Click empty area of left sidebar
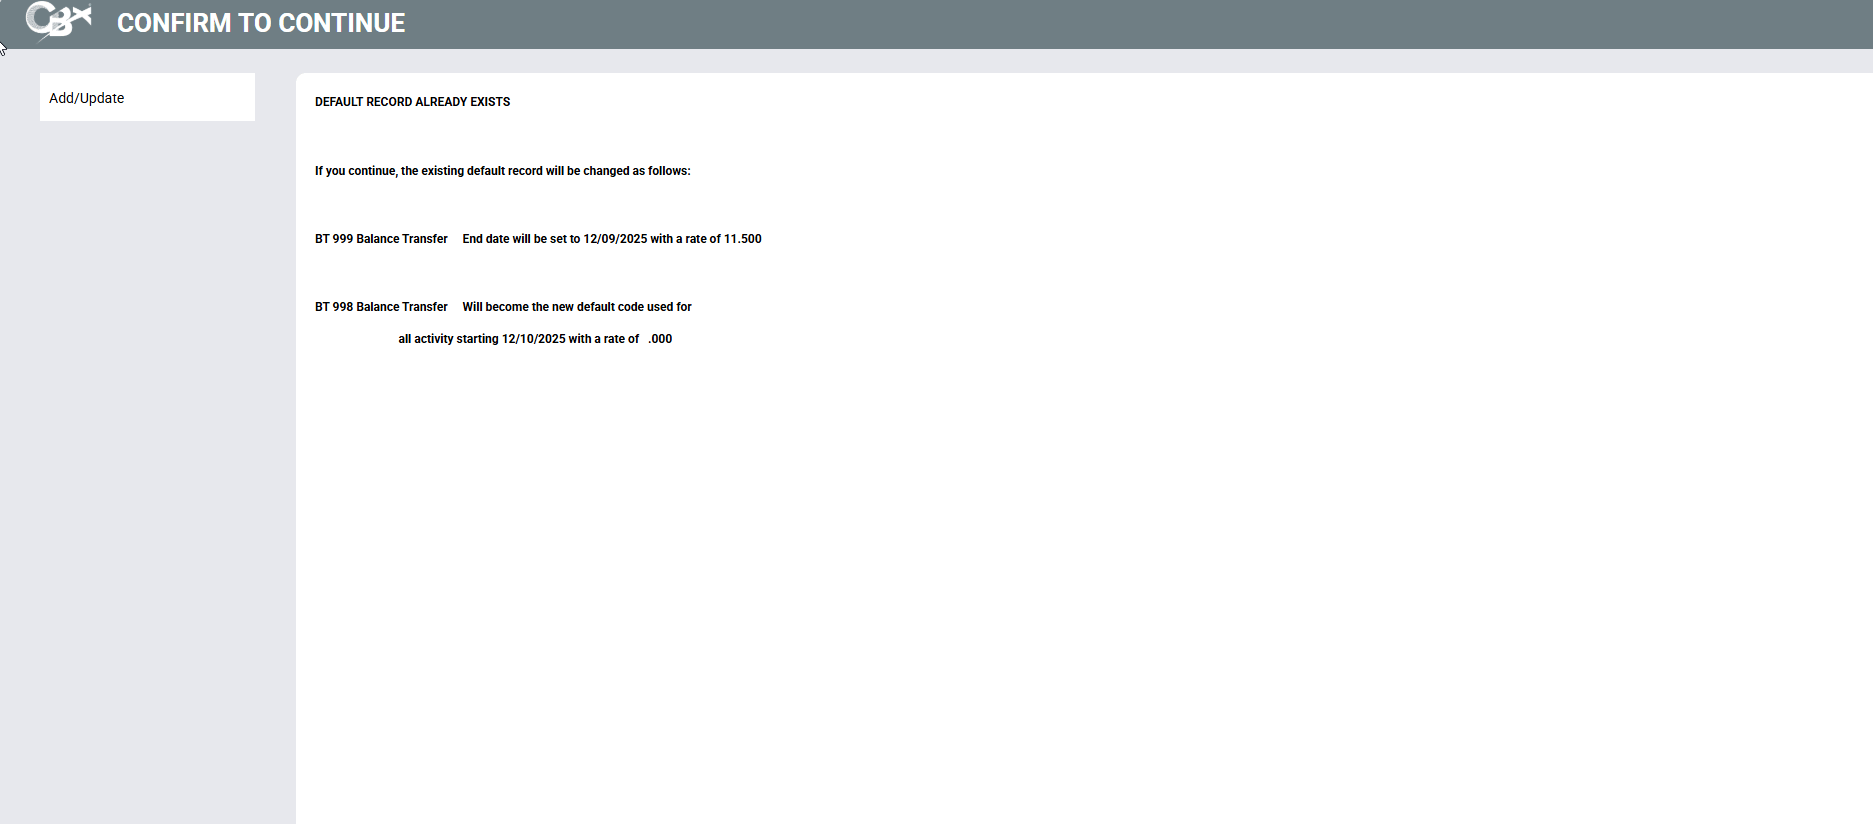Image resolution: width=1873 pixels, height=824 pixels. click(x=147, y=450)
